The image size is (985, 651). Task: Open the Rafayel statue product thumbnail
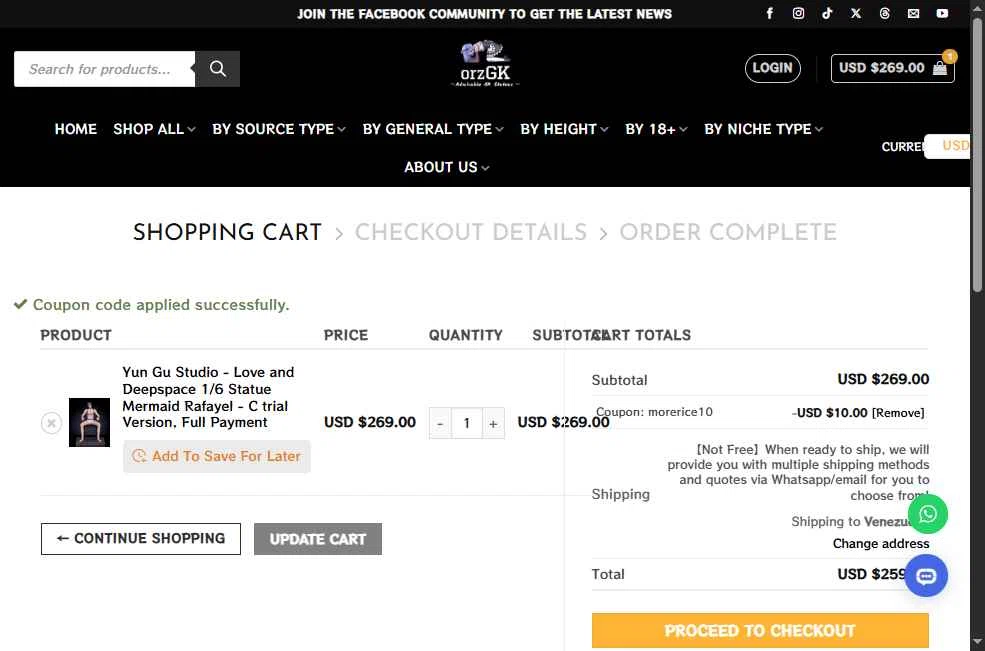pyautogui.click(x=89, y=422)
